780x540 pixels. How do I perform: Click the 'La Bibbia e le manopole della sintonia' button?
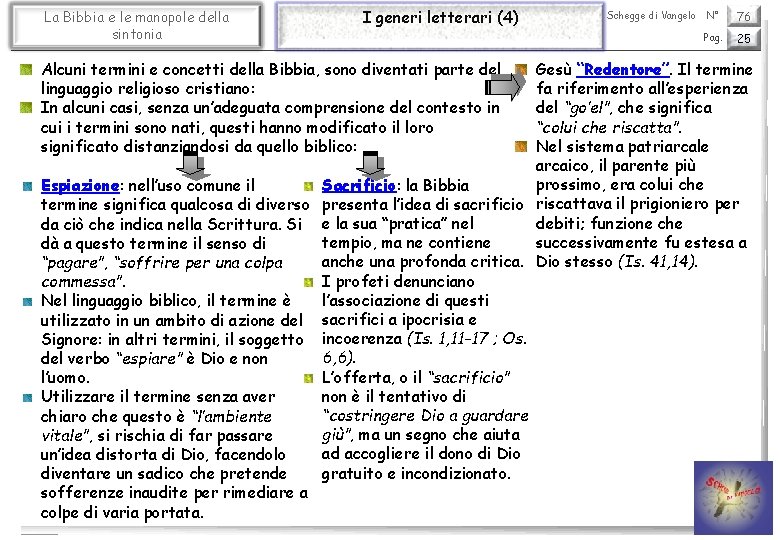(x=137, y=25)
